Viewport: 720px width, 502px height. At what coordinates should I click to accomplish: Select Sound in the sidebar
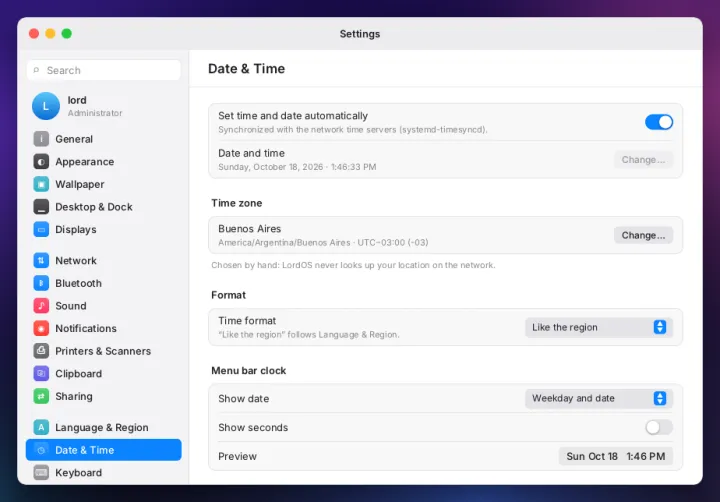103,305
